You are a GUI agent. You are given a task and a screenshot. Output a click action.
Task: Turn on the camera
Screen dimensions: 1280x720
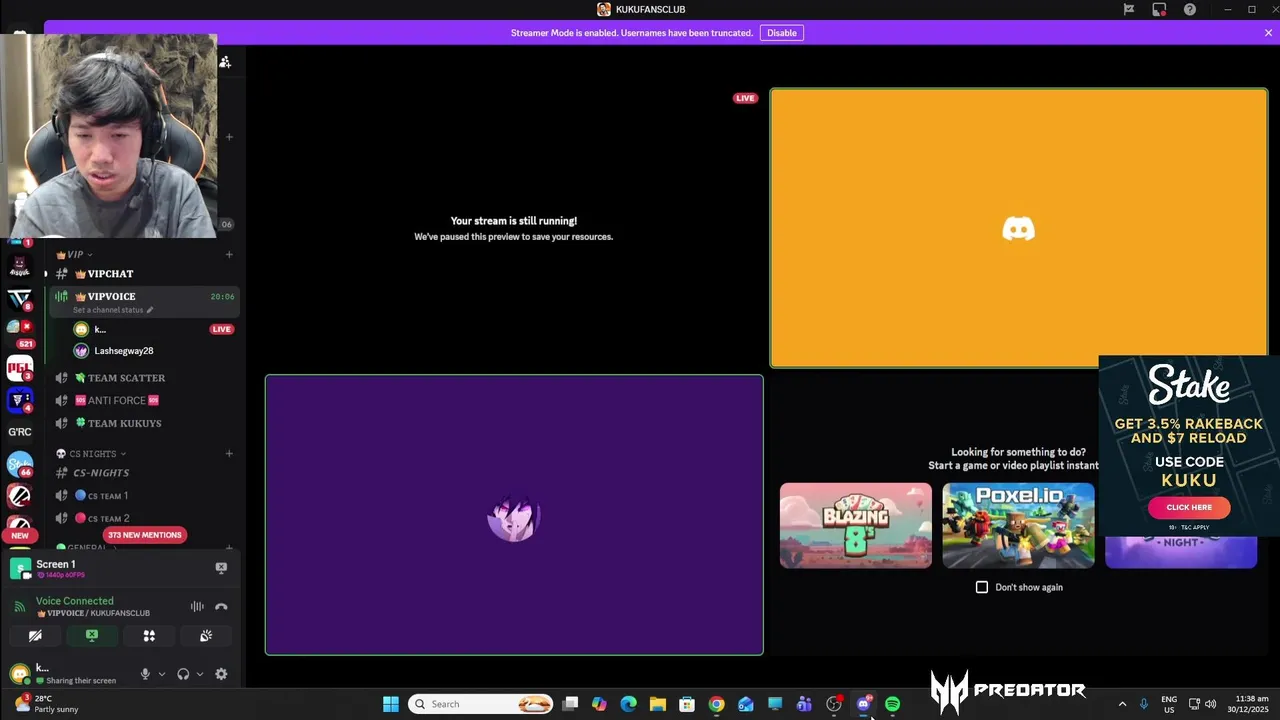35,636
